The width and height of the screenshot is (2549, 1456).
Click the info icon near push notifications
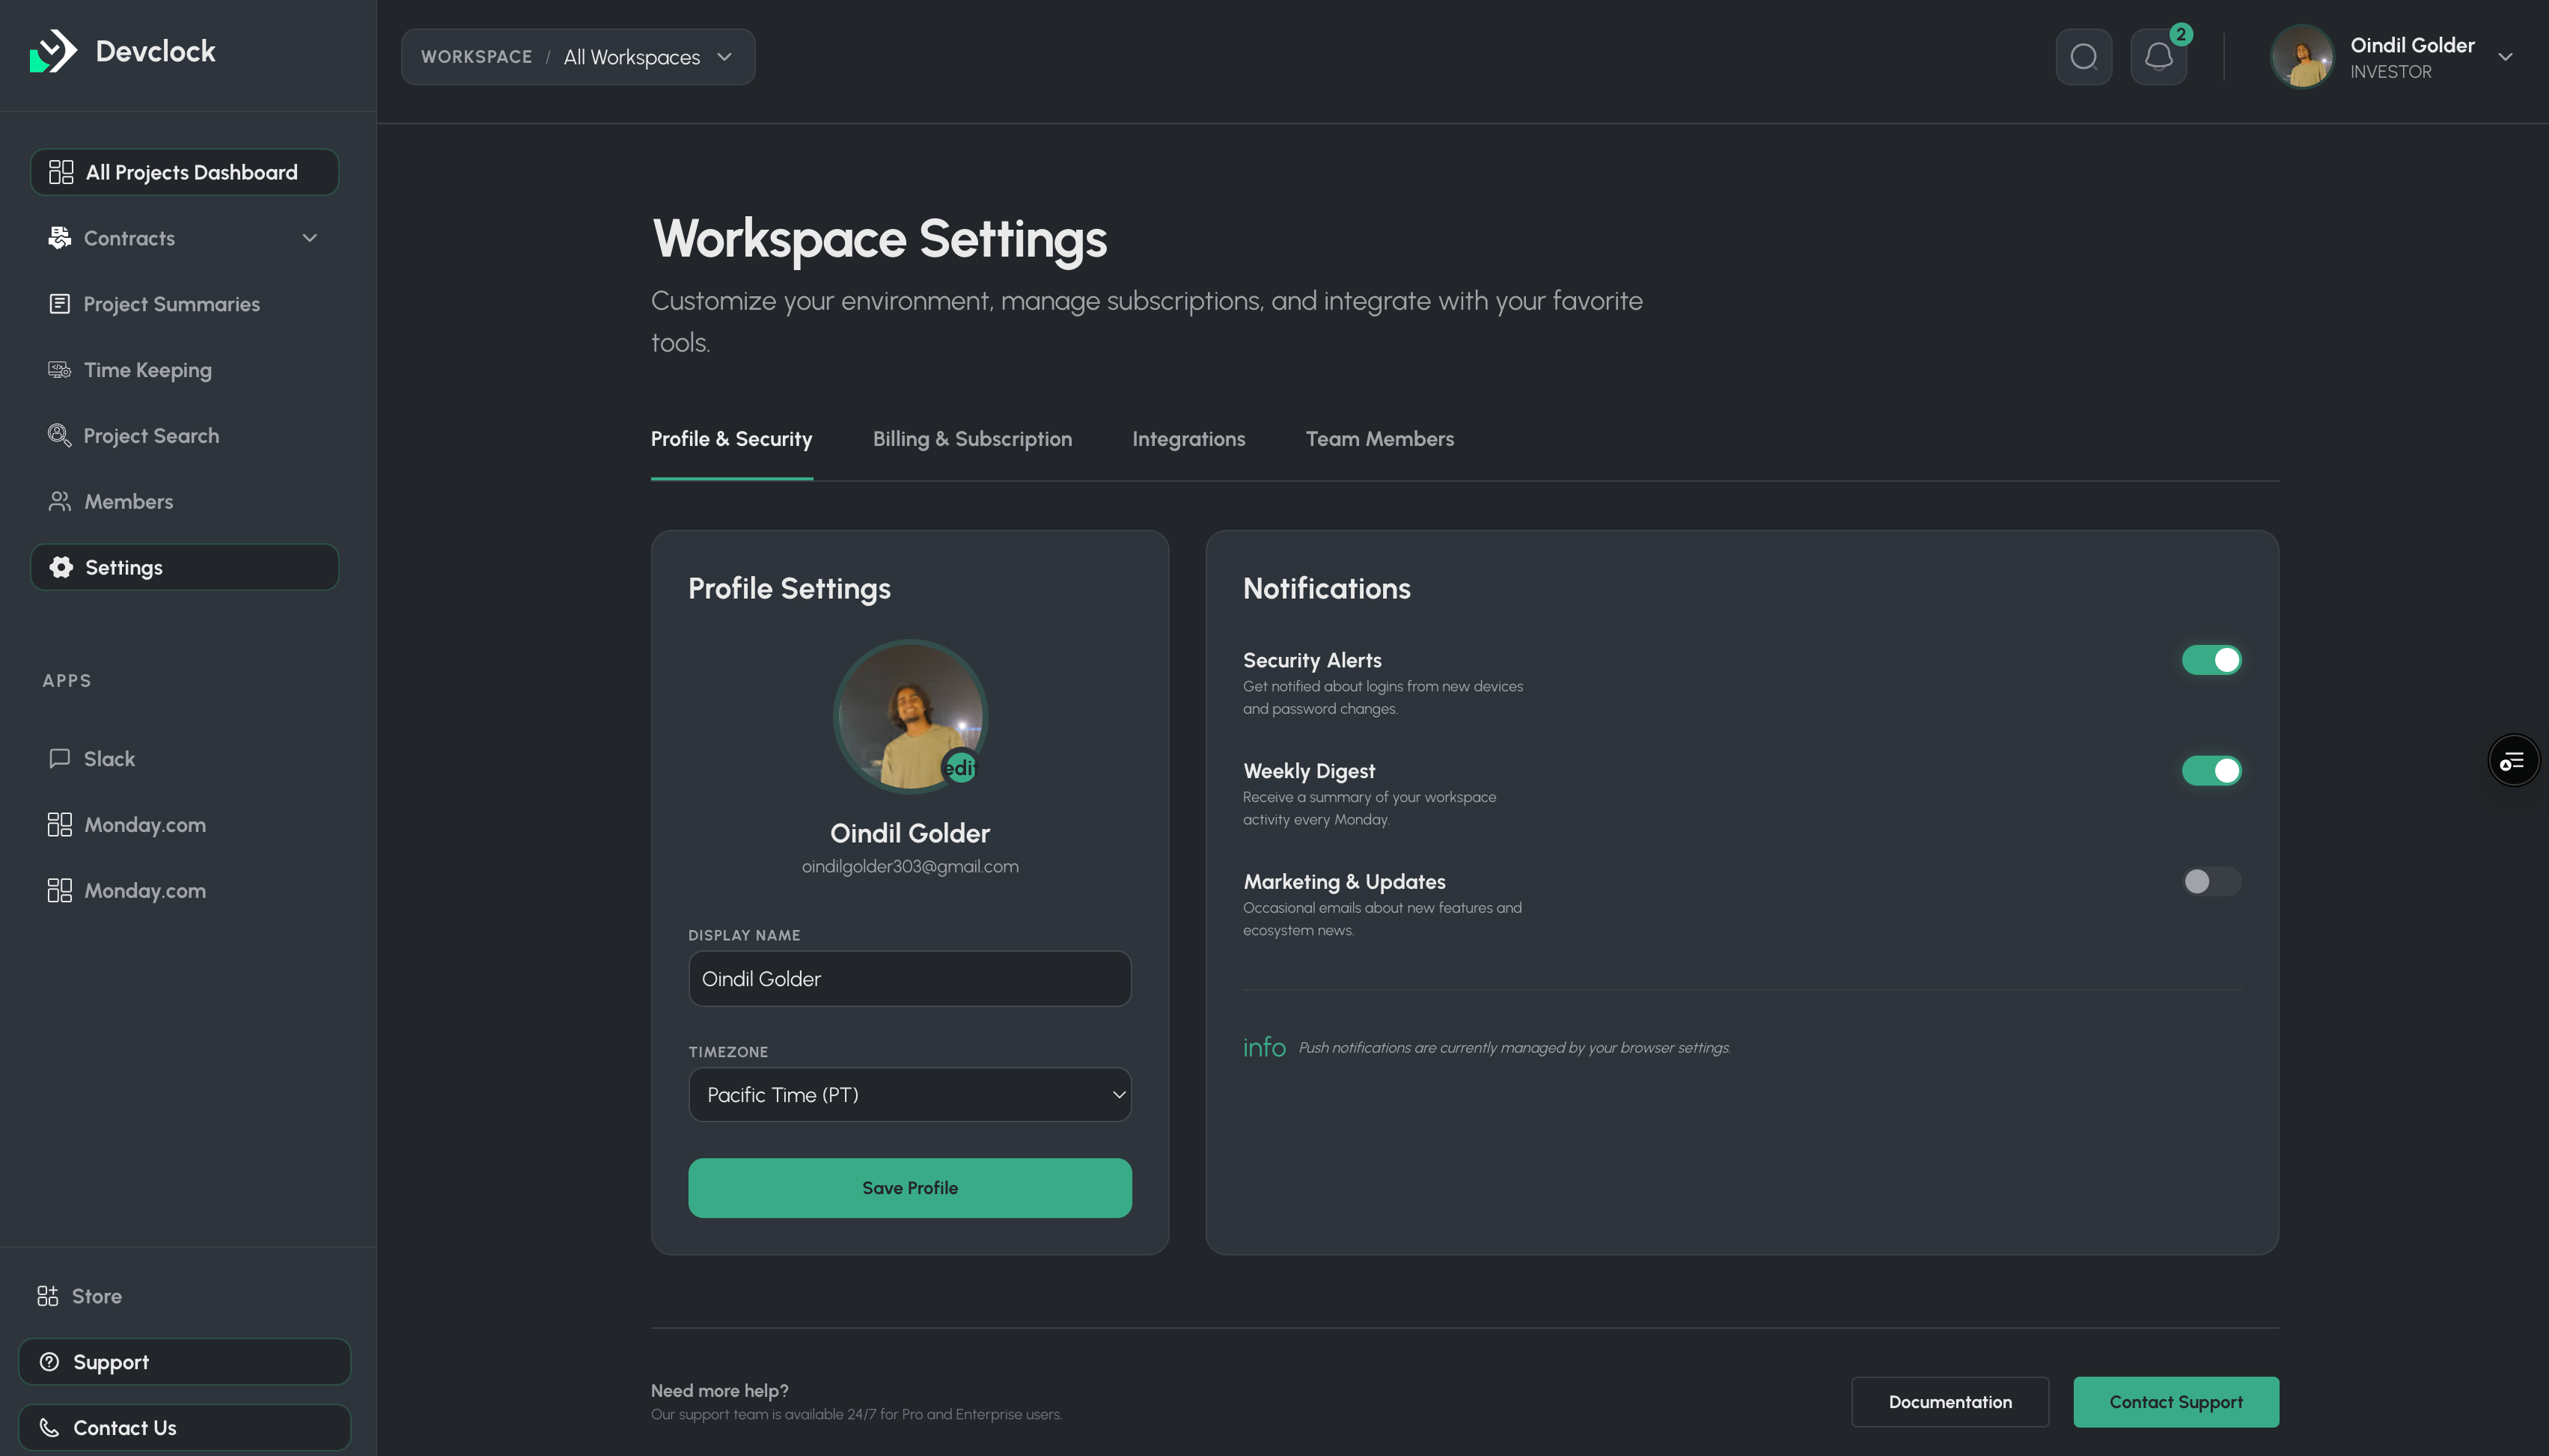coord(1264,1047)
